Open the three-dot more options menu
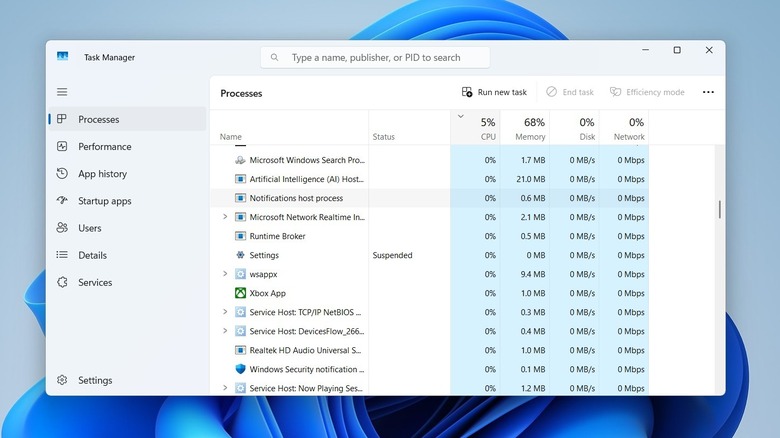This screenshot has height=438, width=780. (708, 92)
